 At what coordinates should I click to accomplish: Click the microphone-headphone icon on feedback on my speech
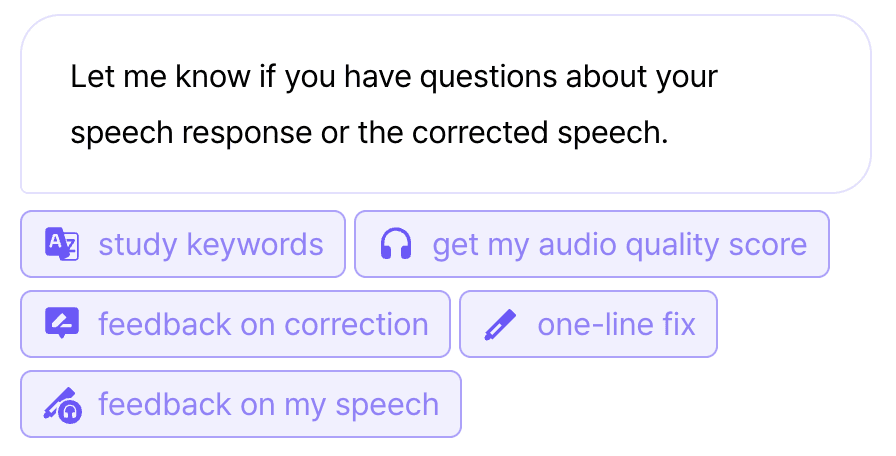coord(62,404)
